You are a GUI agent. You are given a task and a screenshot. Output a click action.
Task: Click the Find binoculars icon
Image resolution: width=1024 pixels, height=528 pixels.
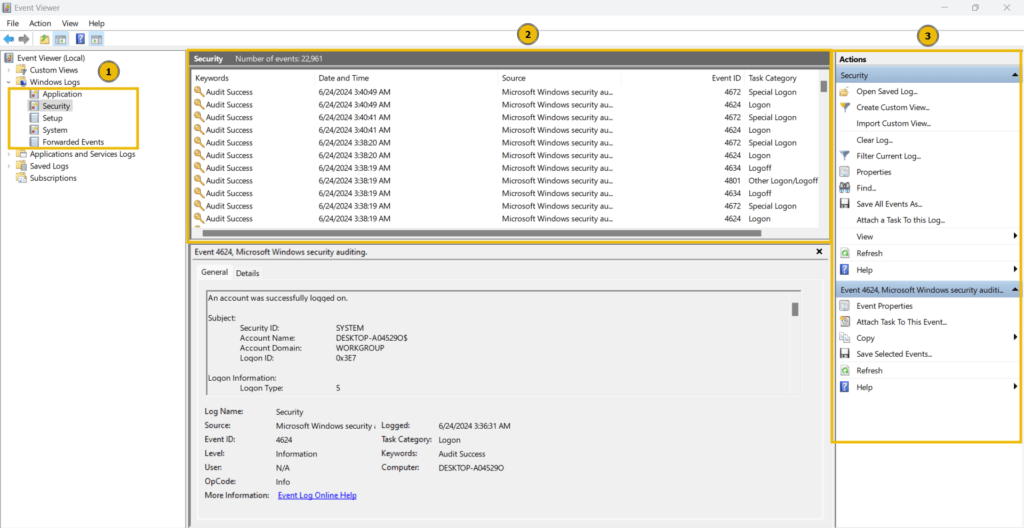[844, 188]
